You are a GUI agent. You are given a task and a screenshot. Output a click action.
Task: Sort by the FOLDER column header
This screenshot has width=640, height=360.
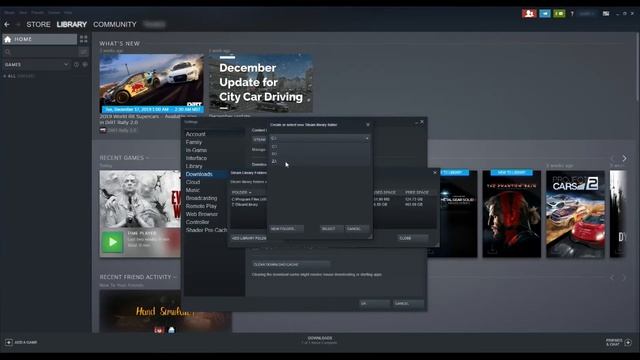pos(241,192)
